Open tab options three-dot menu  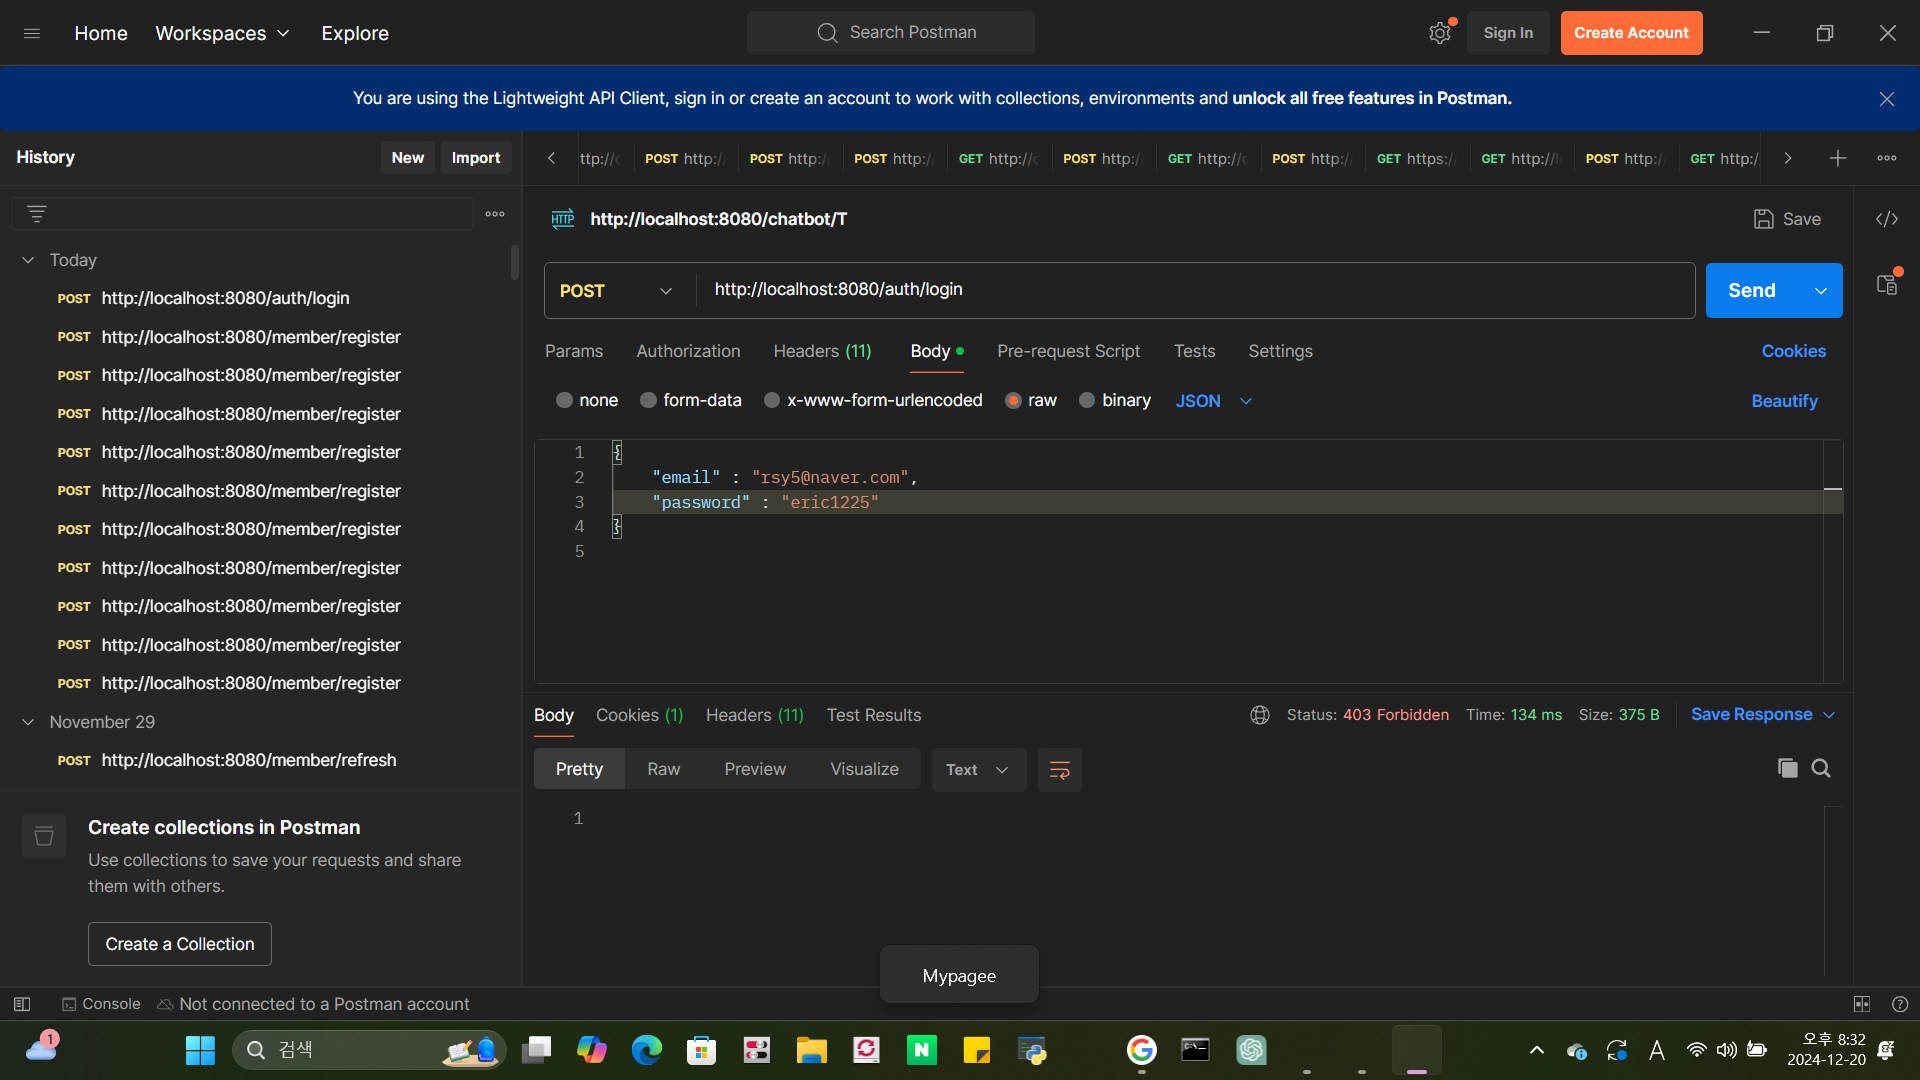tap(1887, 158)
